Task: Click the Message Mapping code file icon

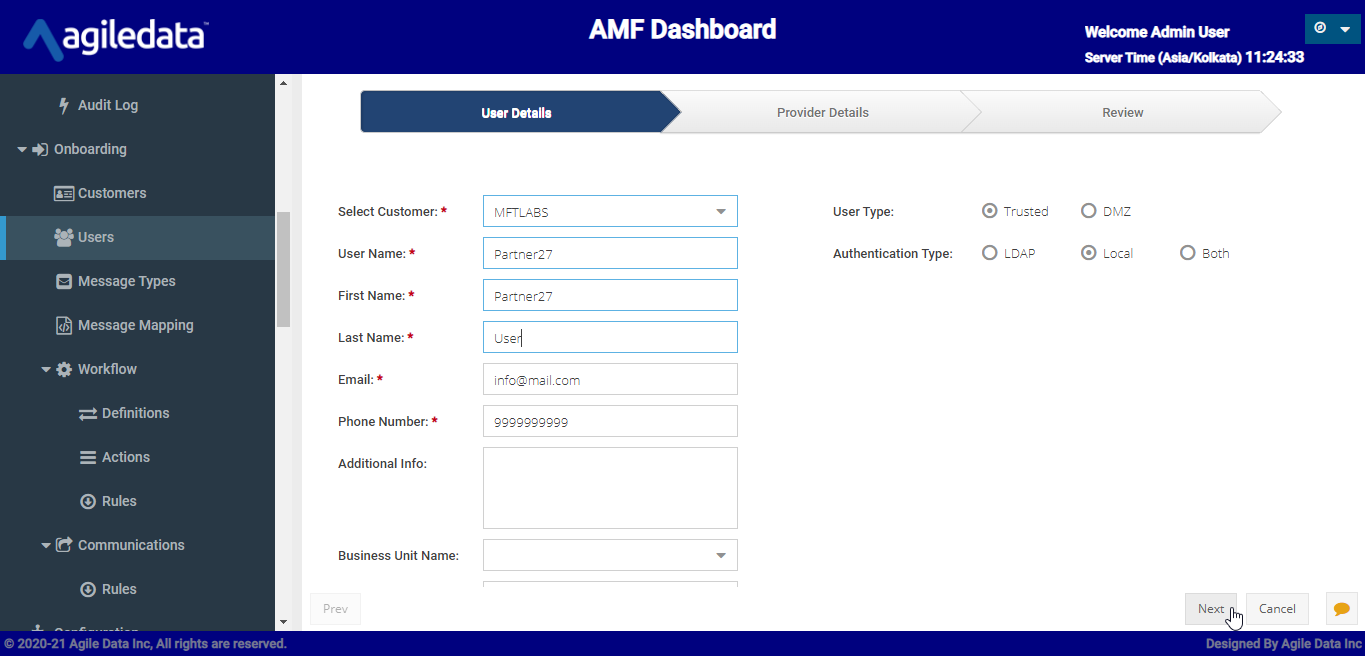Action: [64, 325]
